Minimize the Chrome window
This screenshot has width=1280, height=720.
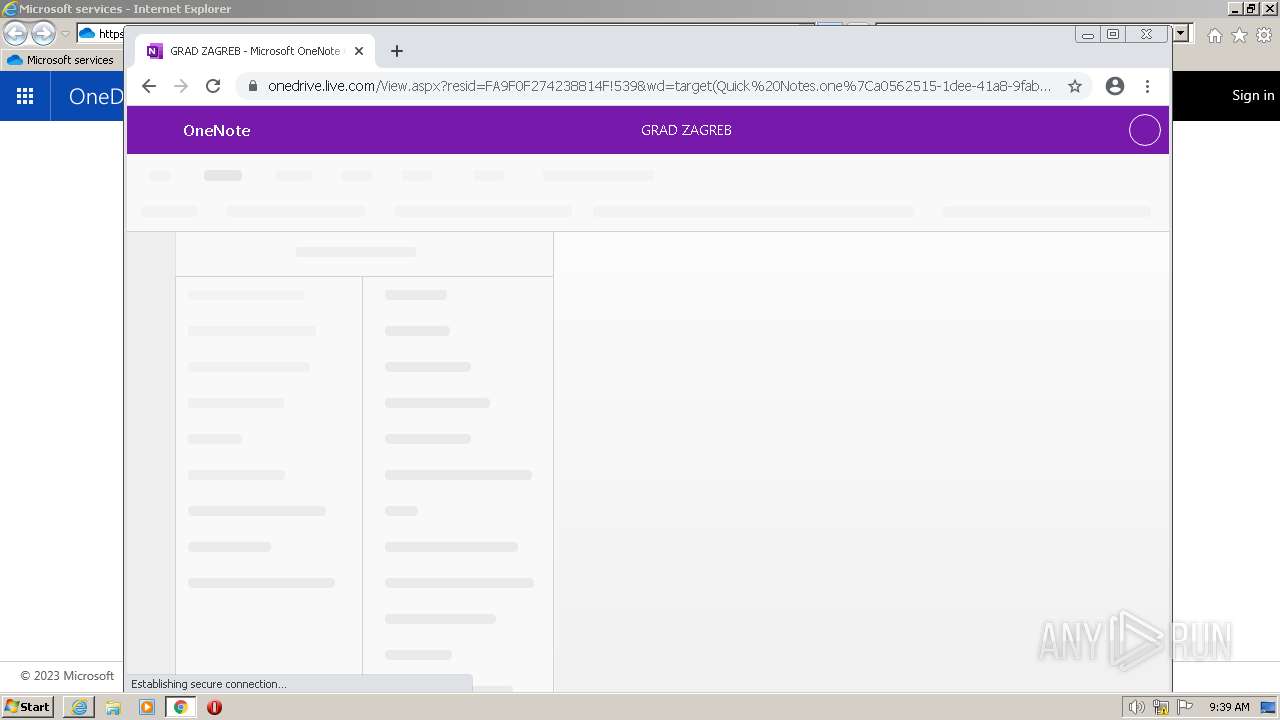pyautogui.click(x=1088, y=34)
